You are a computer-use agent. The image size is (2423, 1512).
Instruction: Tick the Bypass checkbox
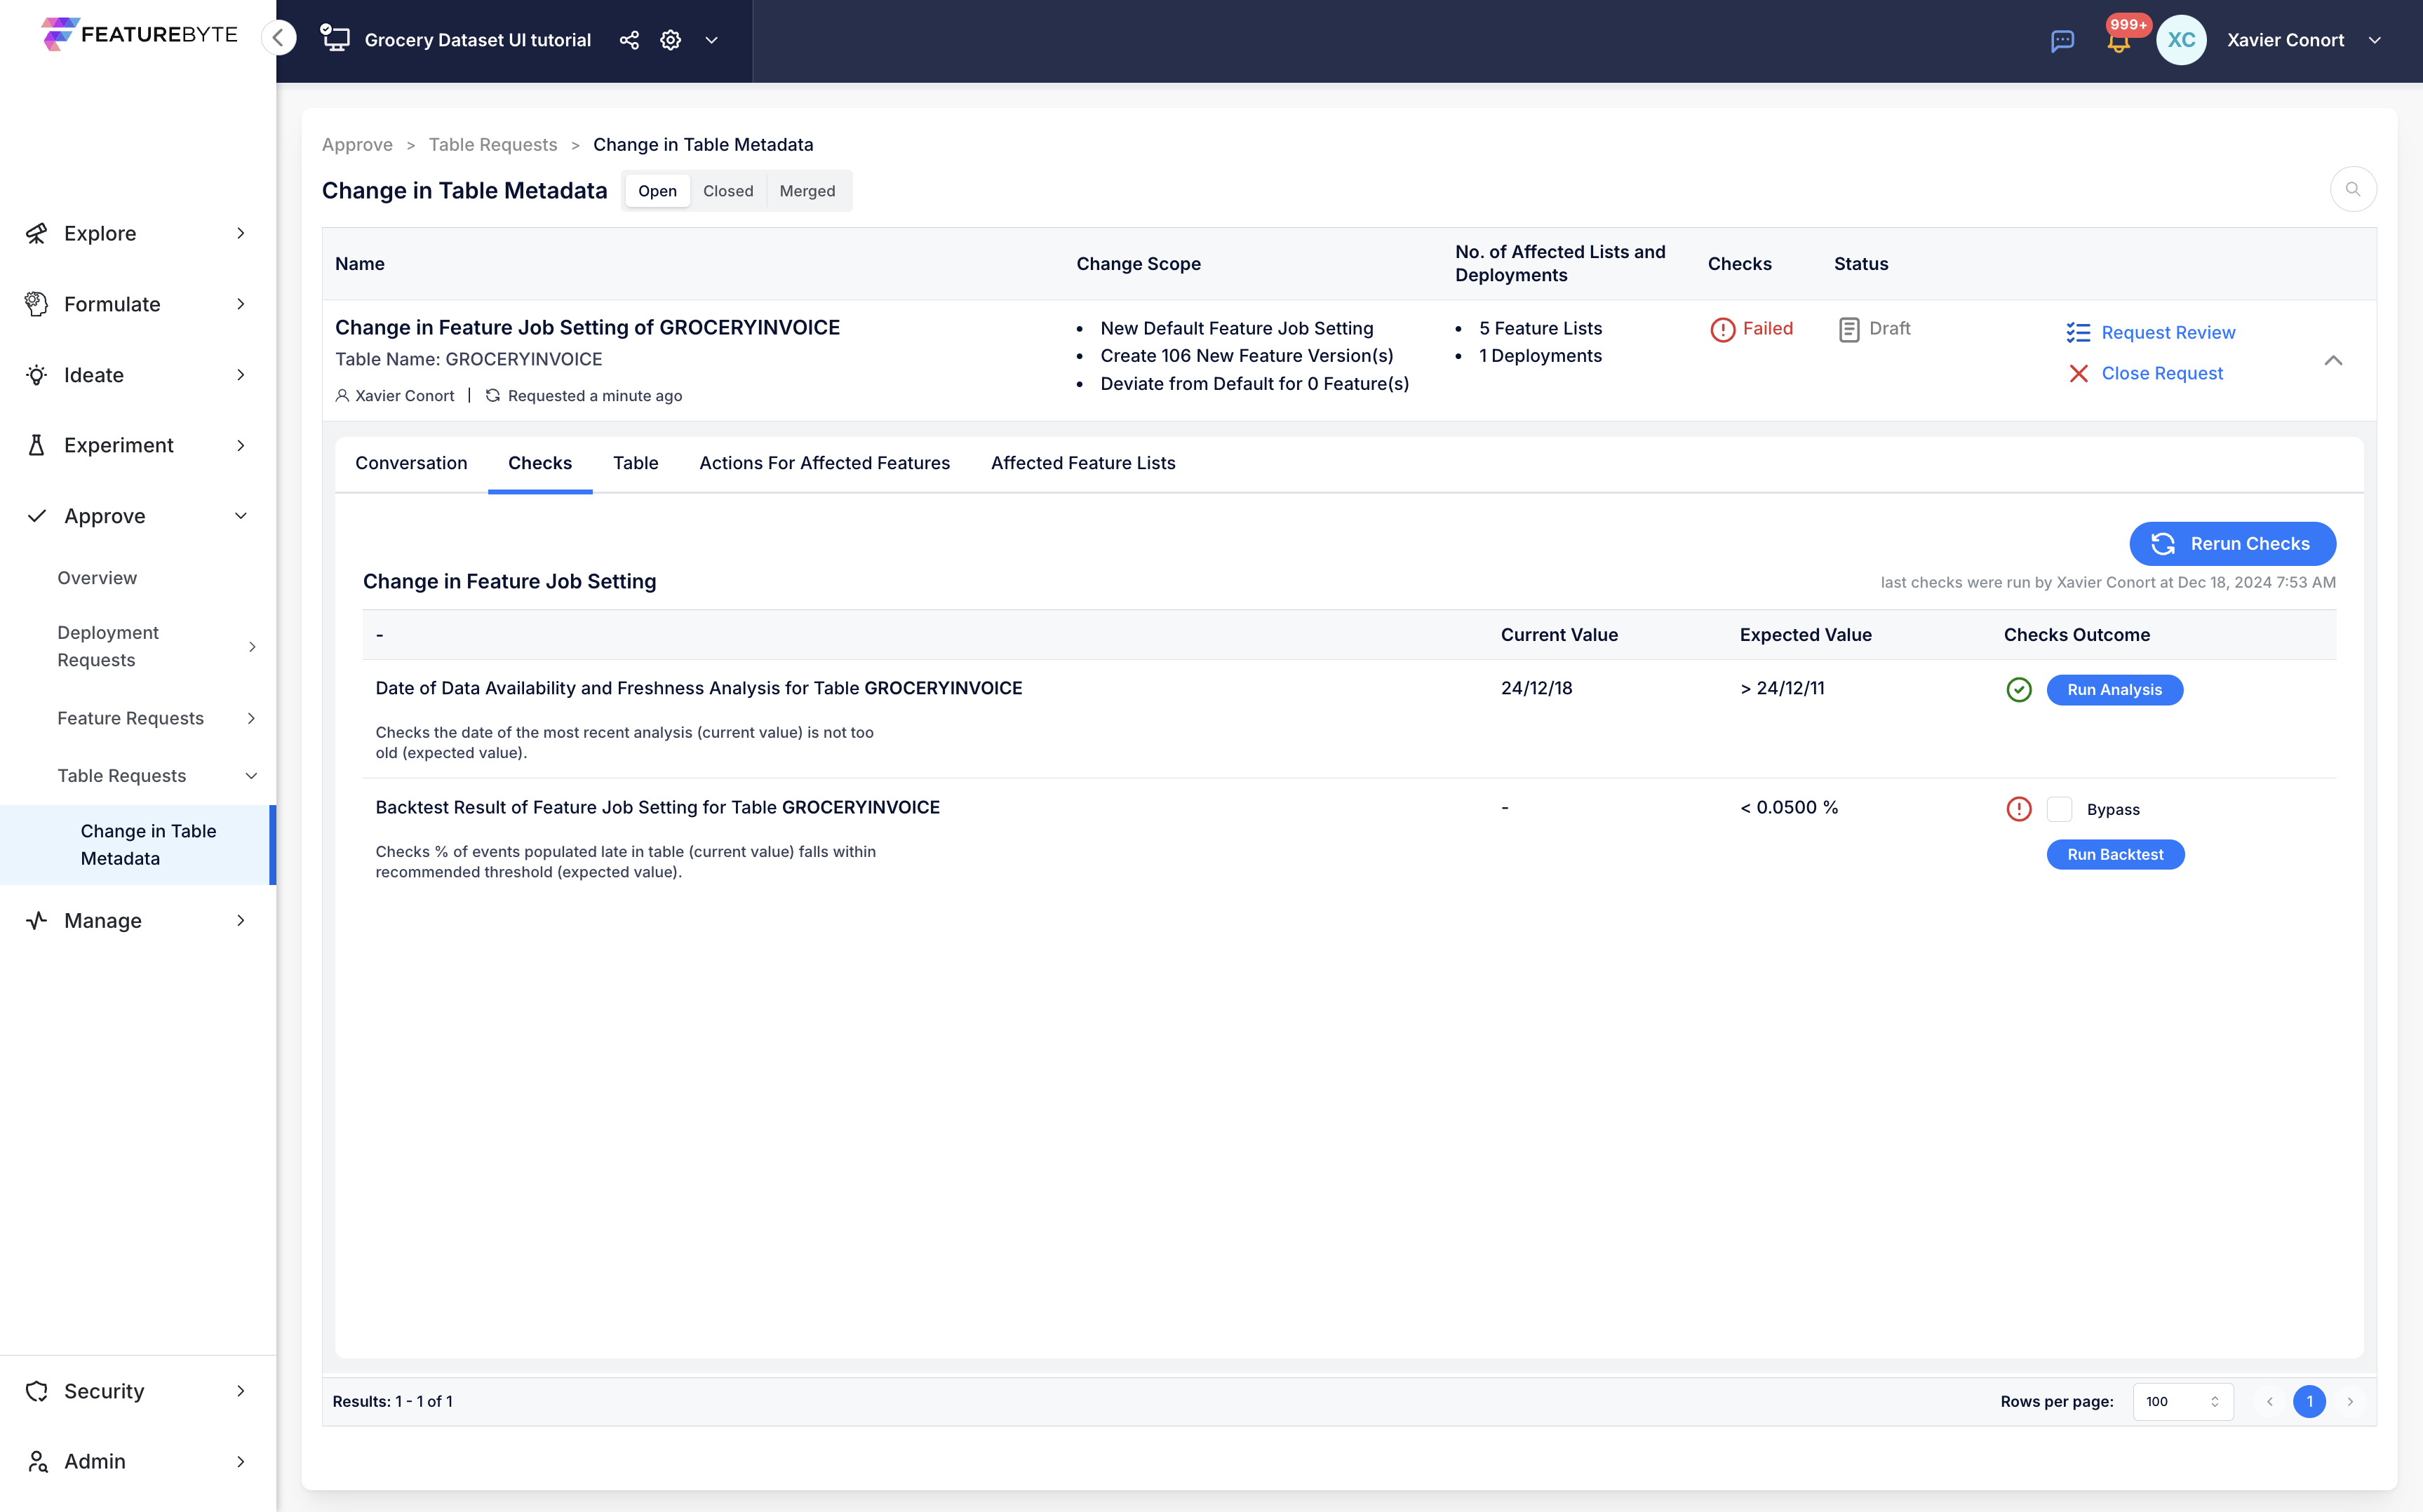(x=2059, y=809)
